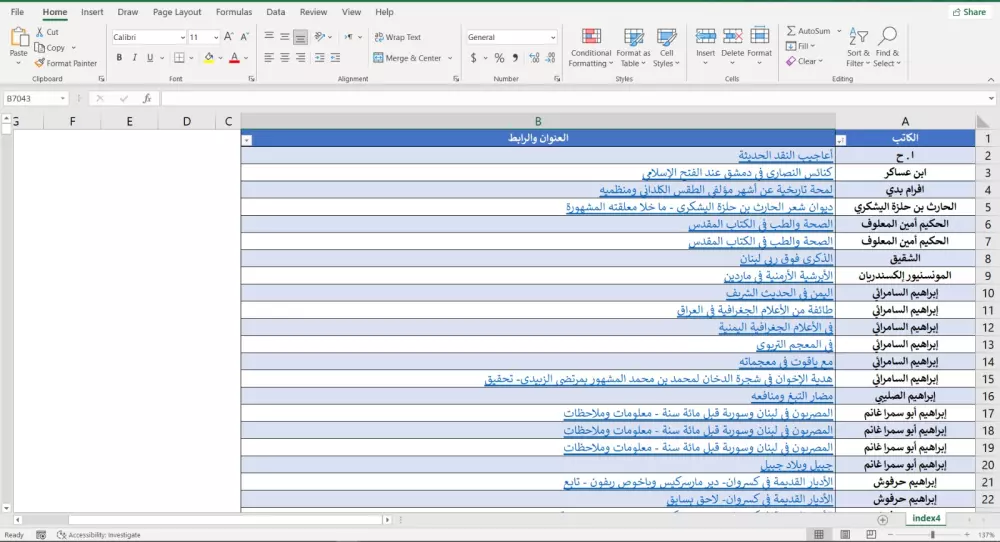This screenshot has width=1000, height=542.
Task: Open Conditional Formatting
Action: (591, 48)
